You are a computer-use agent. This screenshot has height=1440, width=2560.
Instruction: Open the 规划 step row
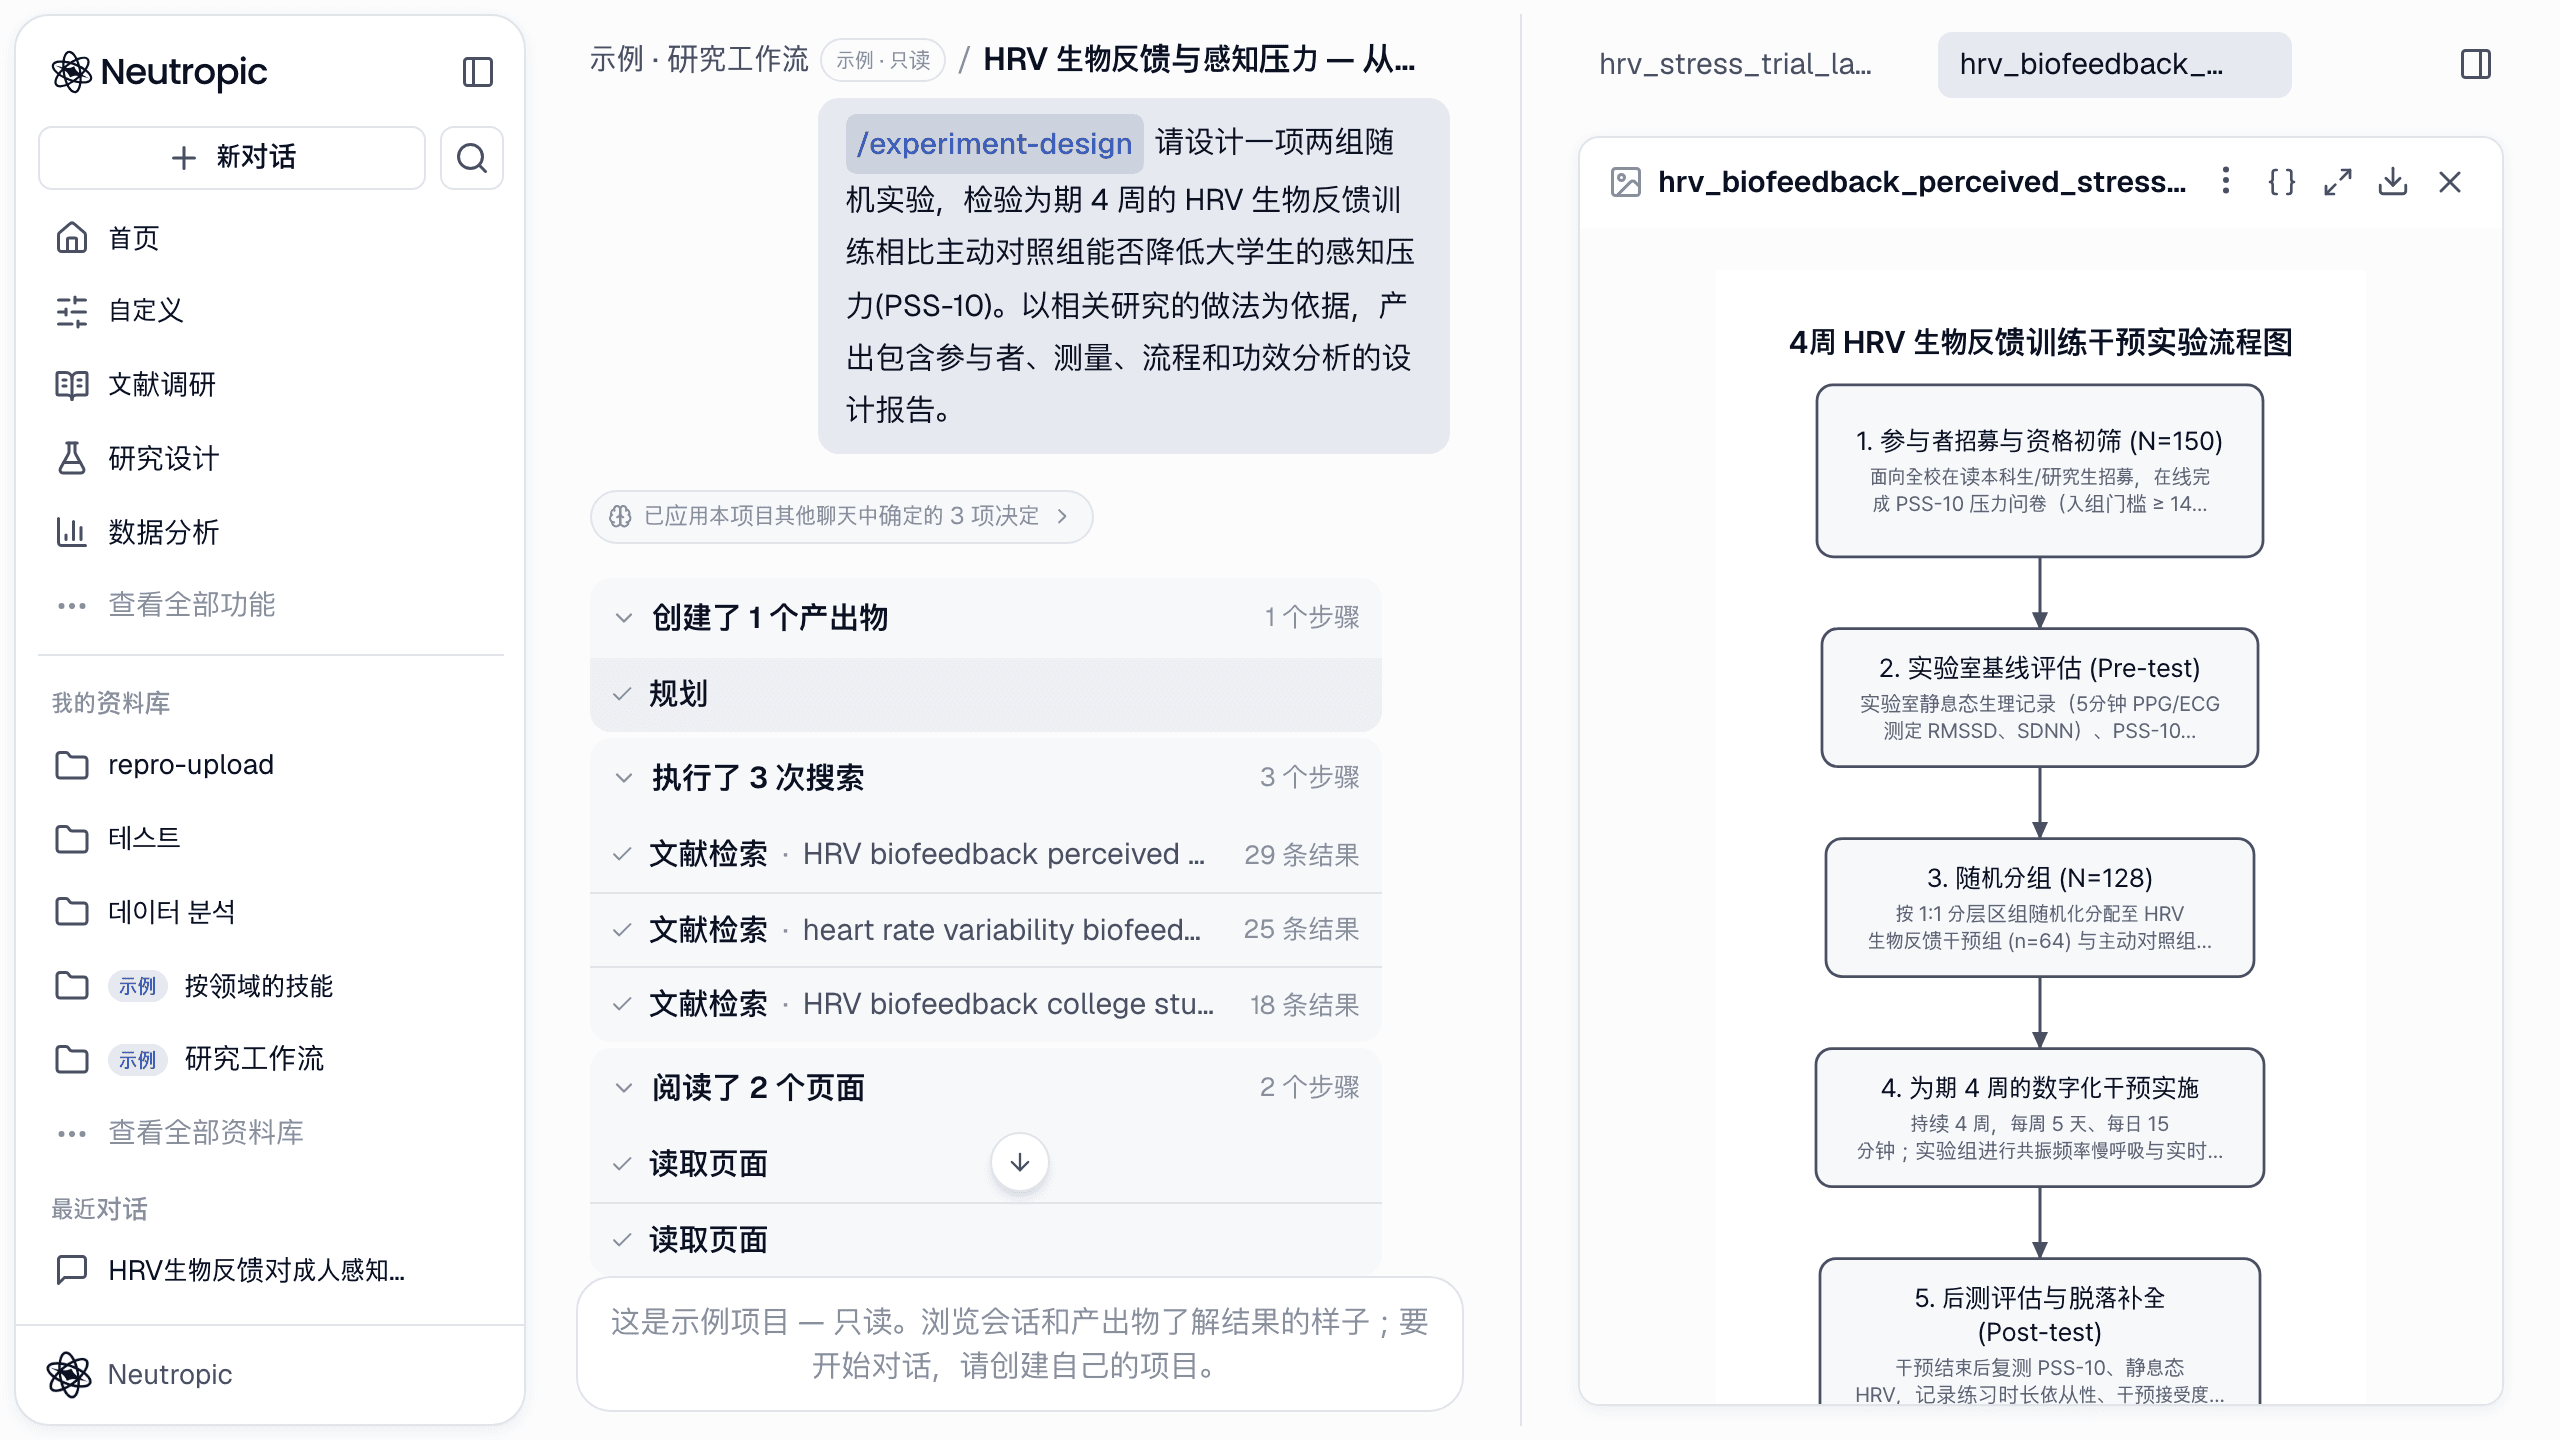[986, 693]
